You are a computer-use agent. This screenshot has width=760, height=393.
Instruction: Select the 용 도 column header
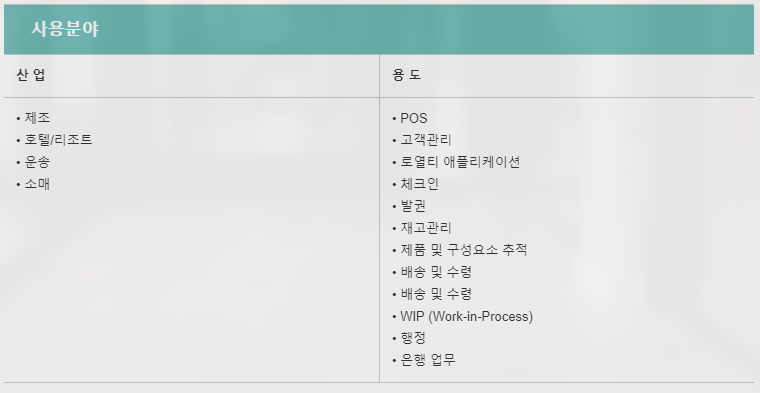click(407, 75)
